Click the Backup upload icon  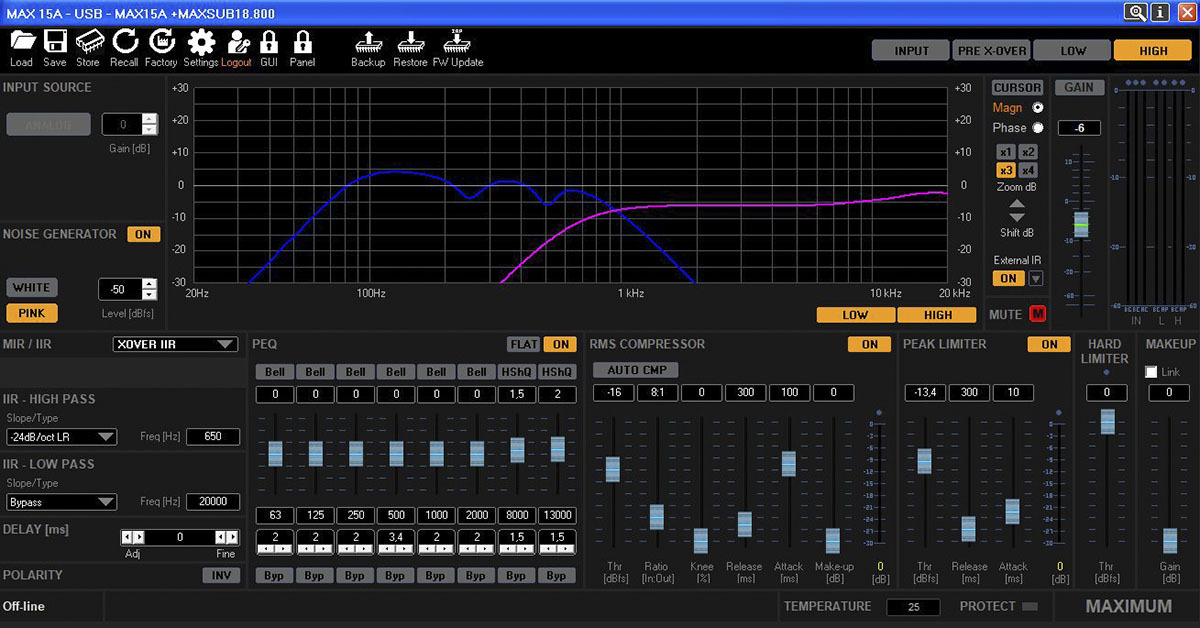368,42
